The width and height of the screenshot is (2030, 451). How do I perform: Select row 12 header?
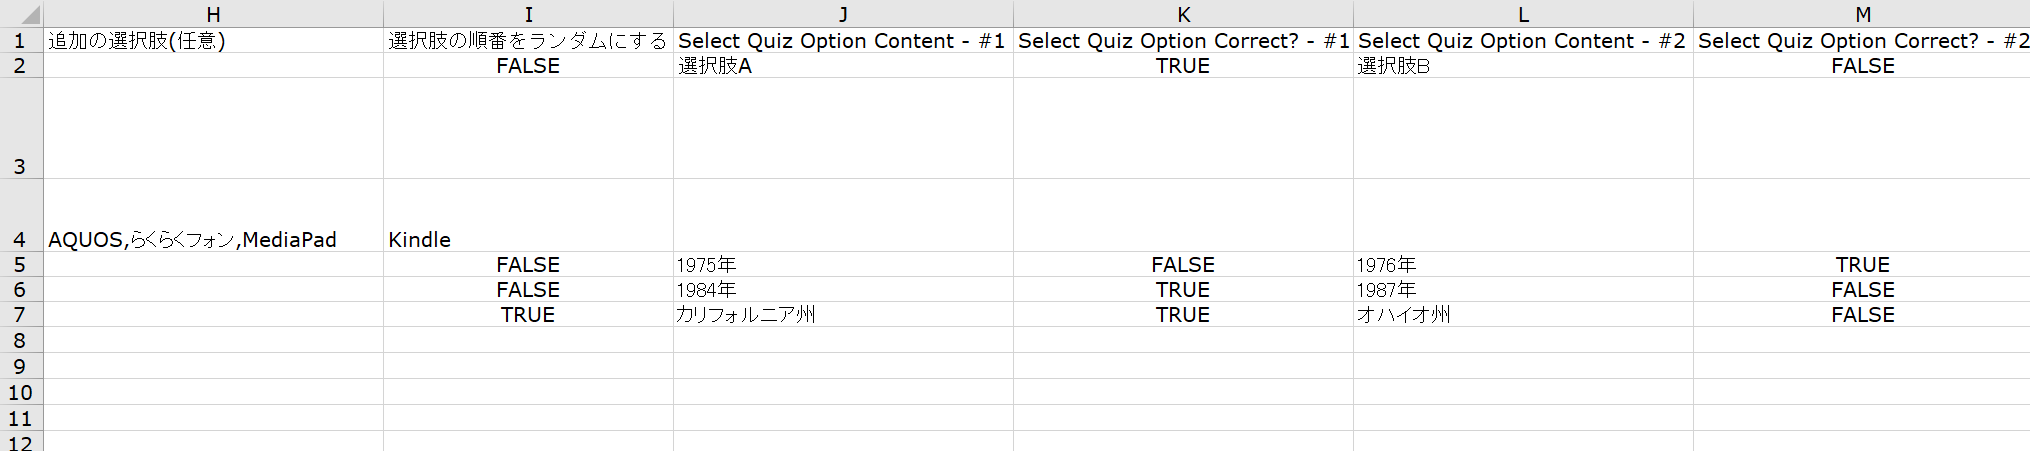click(21, 441)
